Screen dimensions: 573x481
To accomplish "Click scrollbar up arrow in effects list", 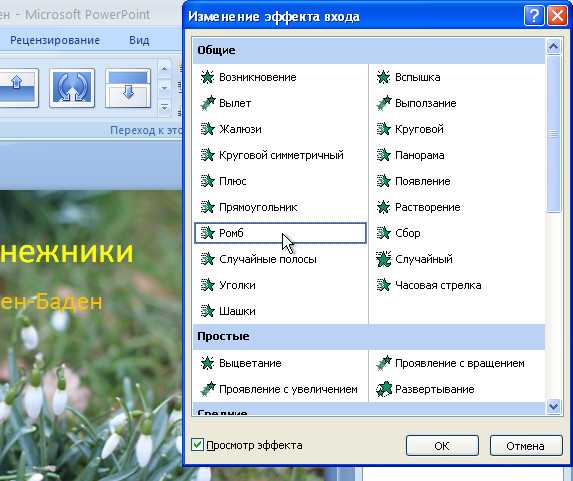I will (554, 46).
